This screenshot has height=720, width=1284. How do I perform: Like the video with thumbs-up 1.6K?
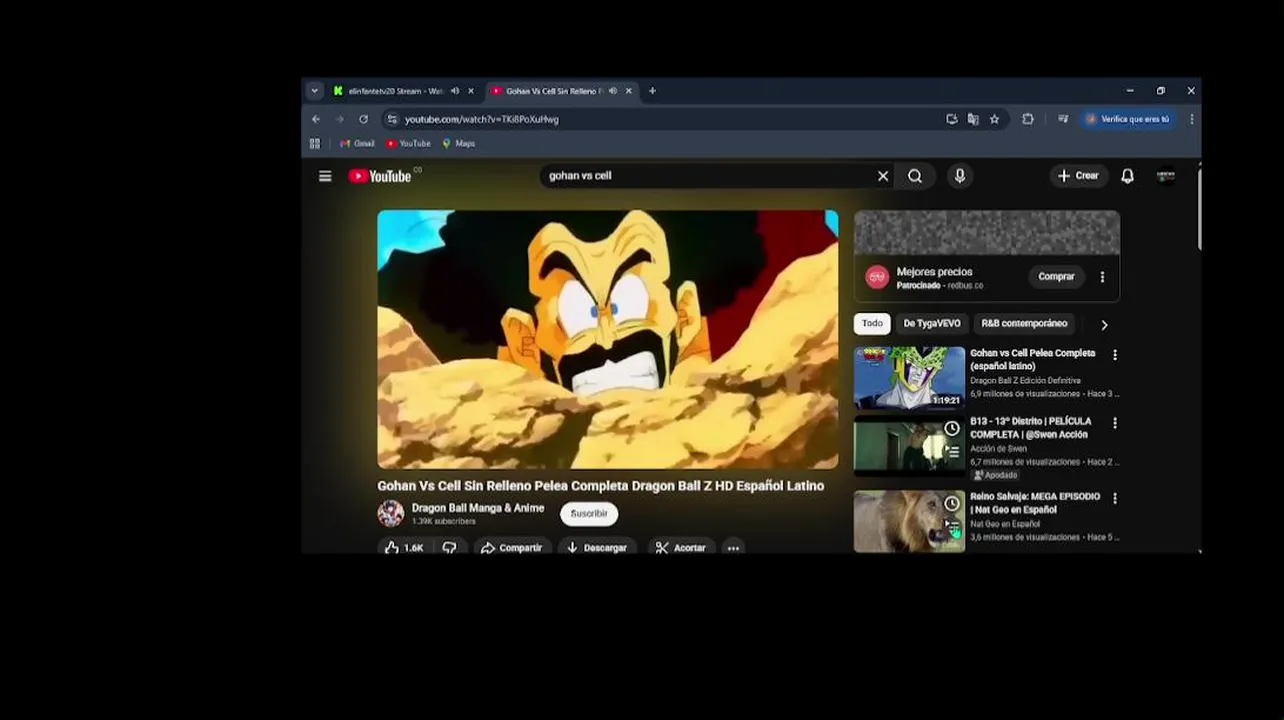(x=404, y=548)
